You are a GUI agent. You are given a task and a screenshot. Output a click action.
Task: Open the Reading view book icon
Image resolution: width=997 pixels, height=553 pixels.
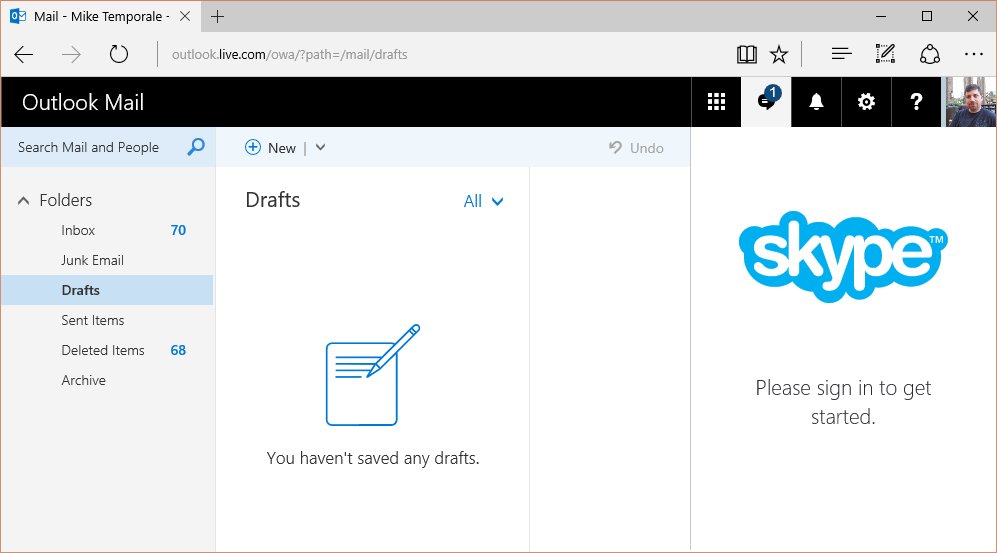click(746, 55)
